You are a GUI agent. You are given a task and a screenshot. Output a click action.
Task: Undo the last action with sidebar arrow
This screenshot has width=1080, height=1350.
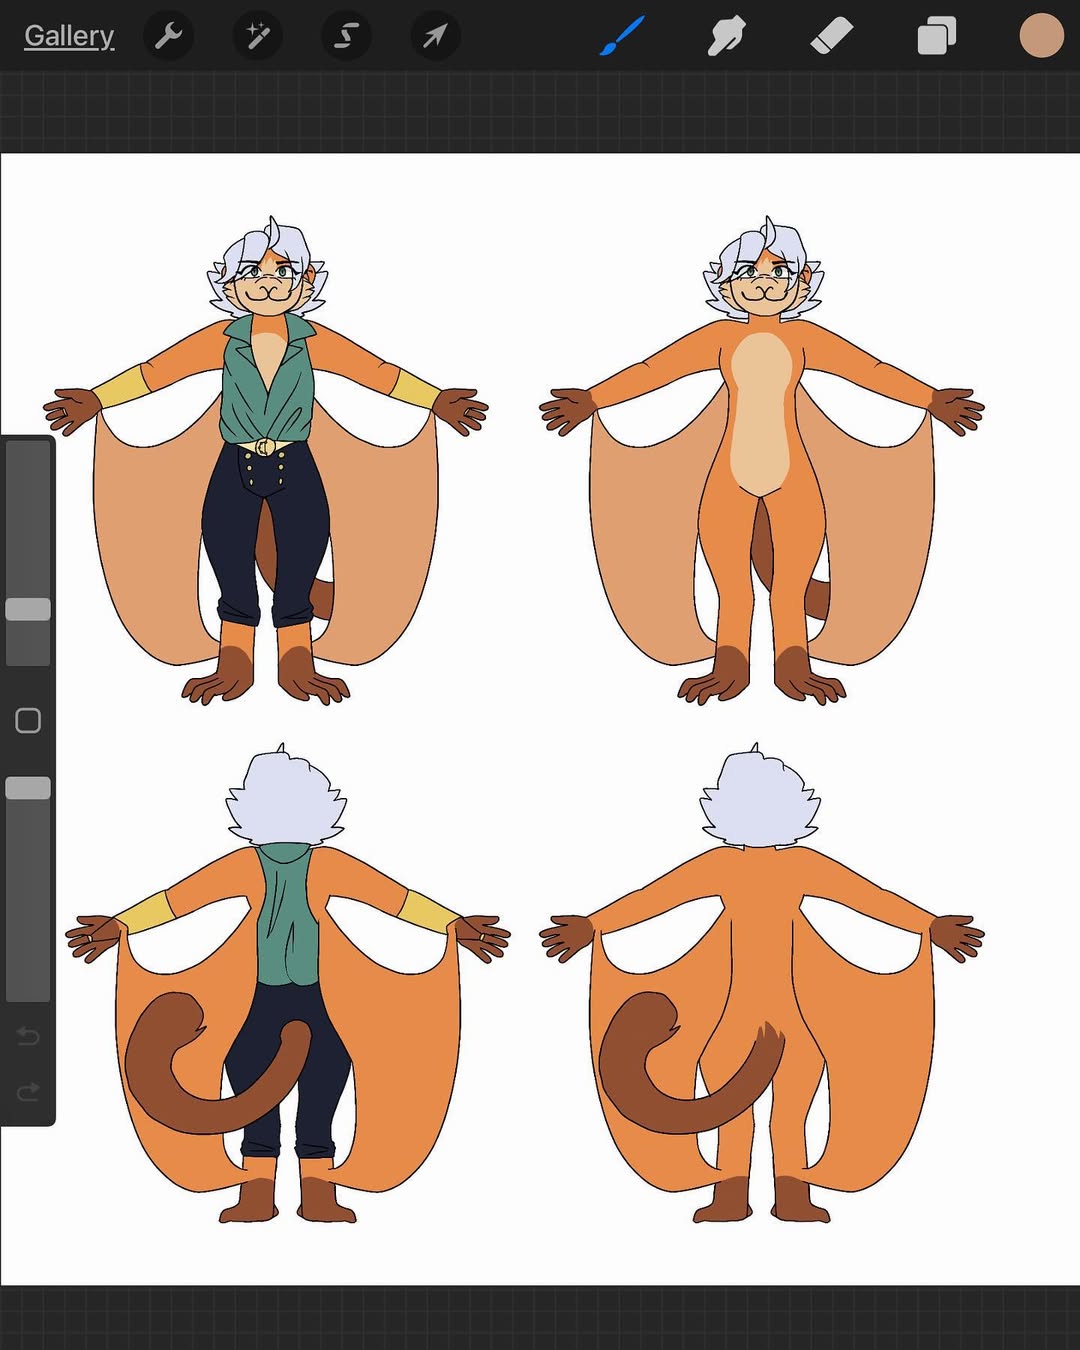point(28,1036)
